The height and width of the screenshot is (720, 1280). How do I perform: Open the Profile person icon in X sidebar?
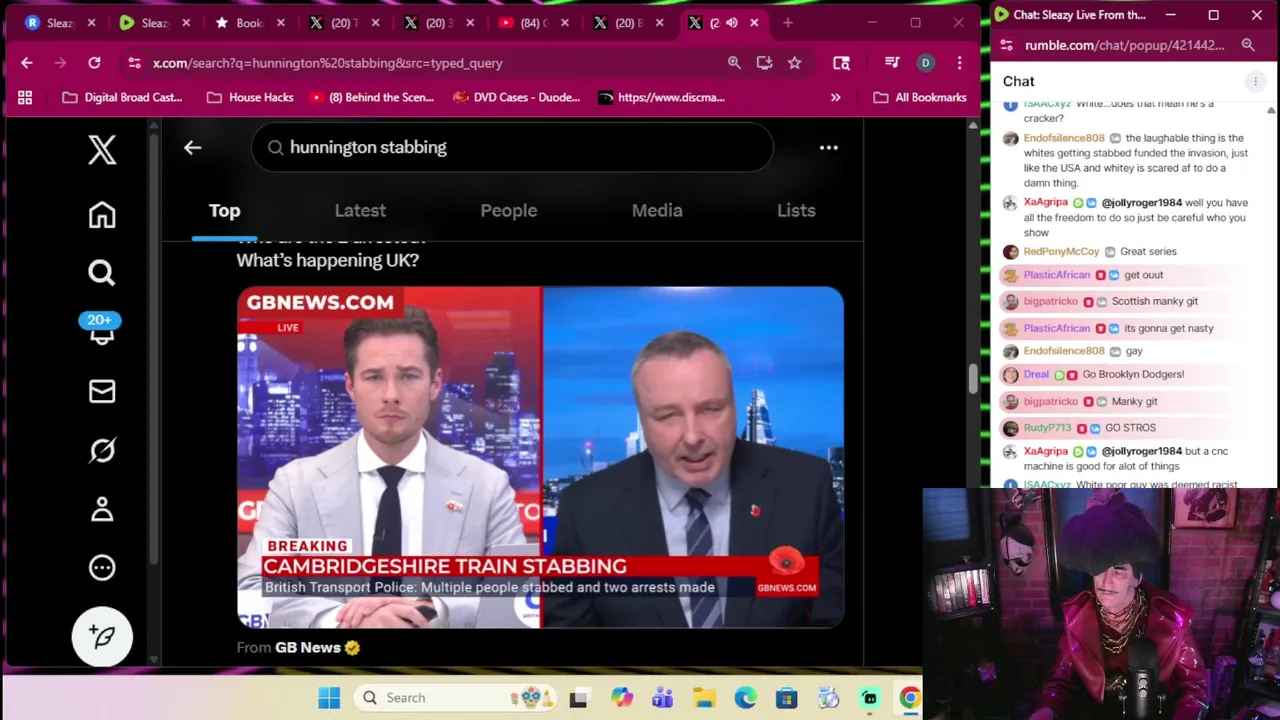pos(102,509)
